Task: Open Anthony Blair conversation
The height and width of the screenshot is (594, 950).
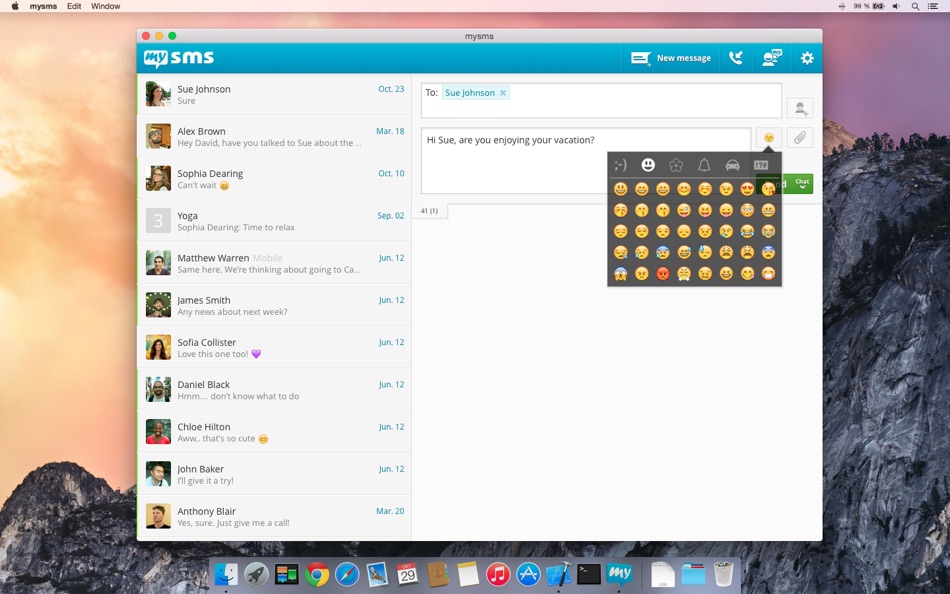Action: (x=274, y=516)
